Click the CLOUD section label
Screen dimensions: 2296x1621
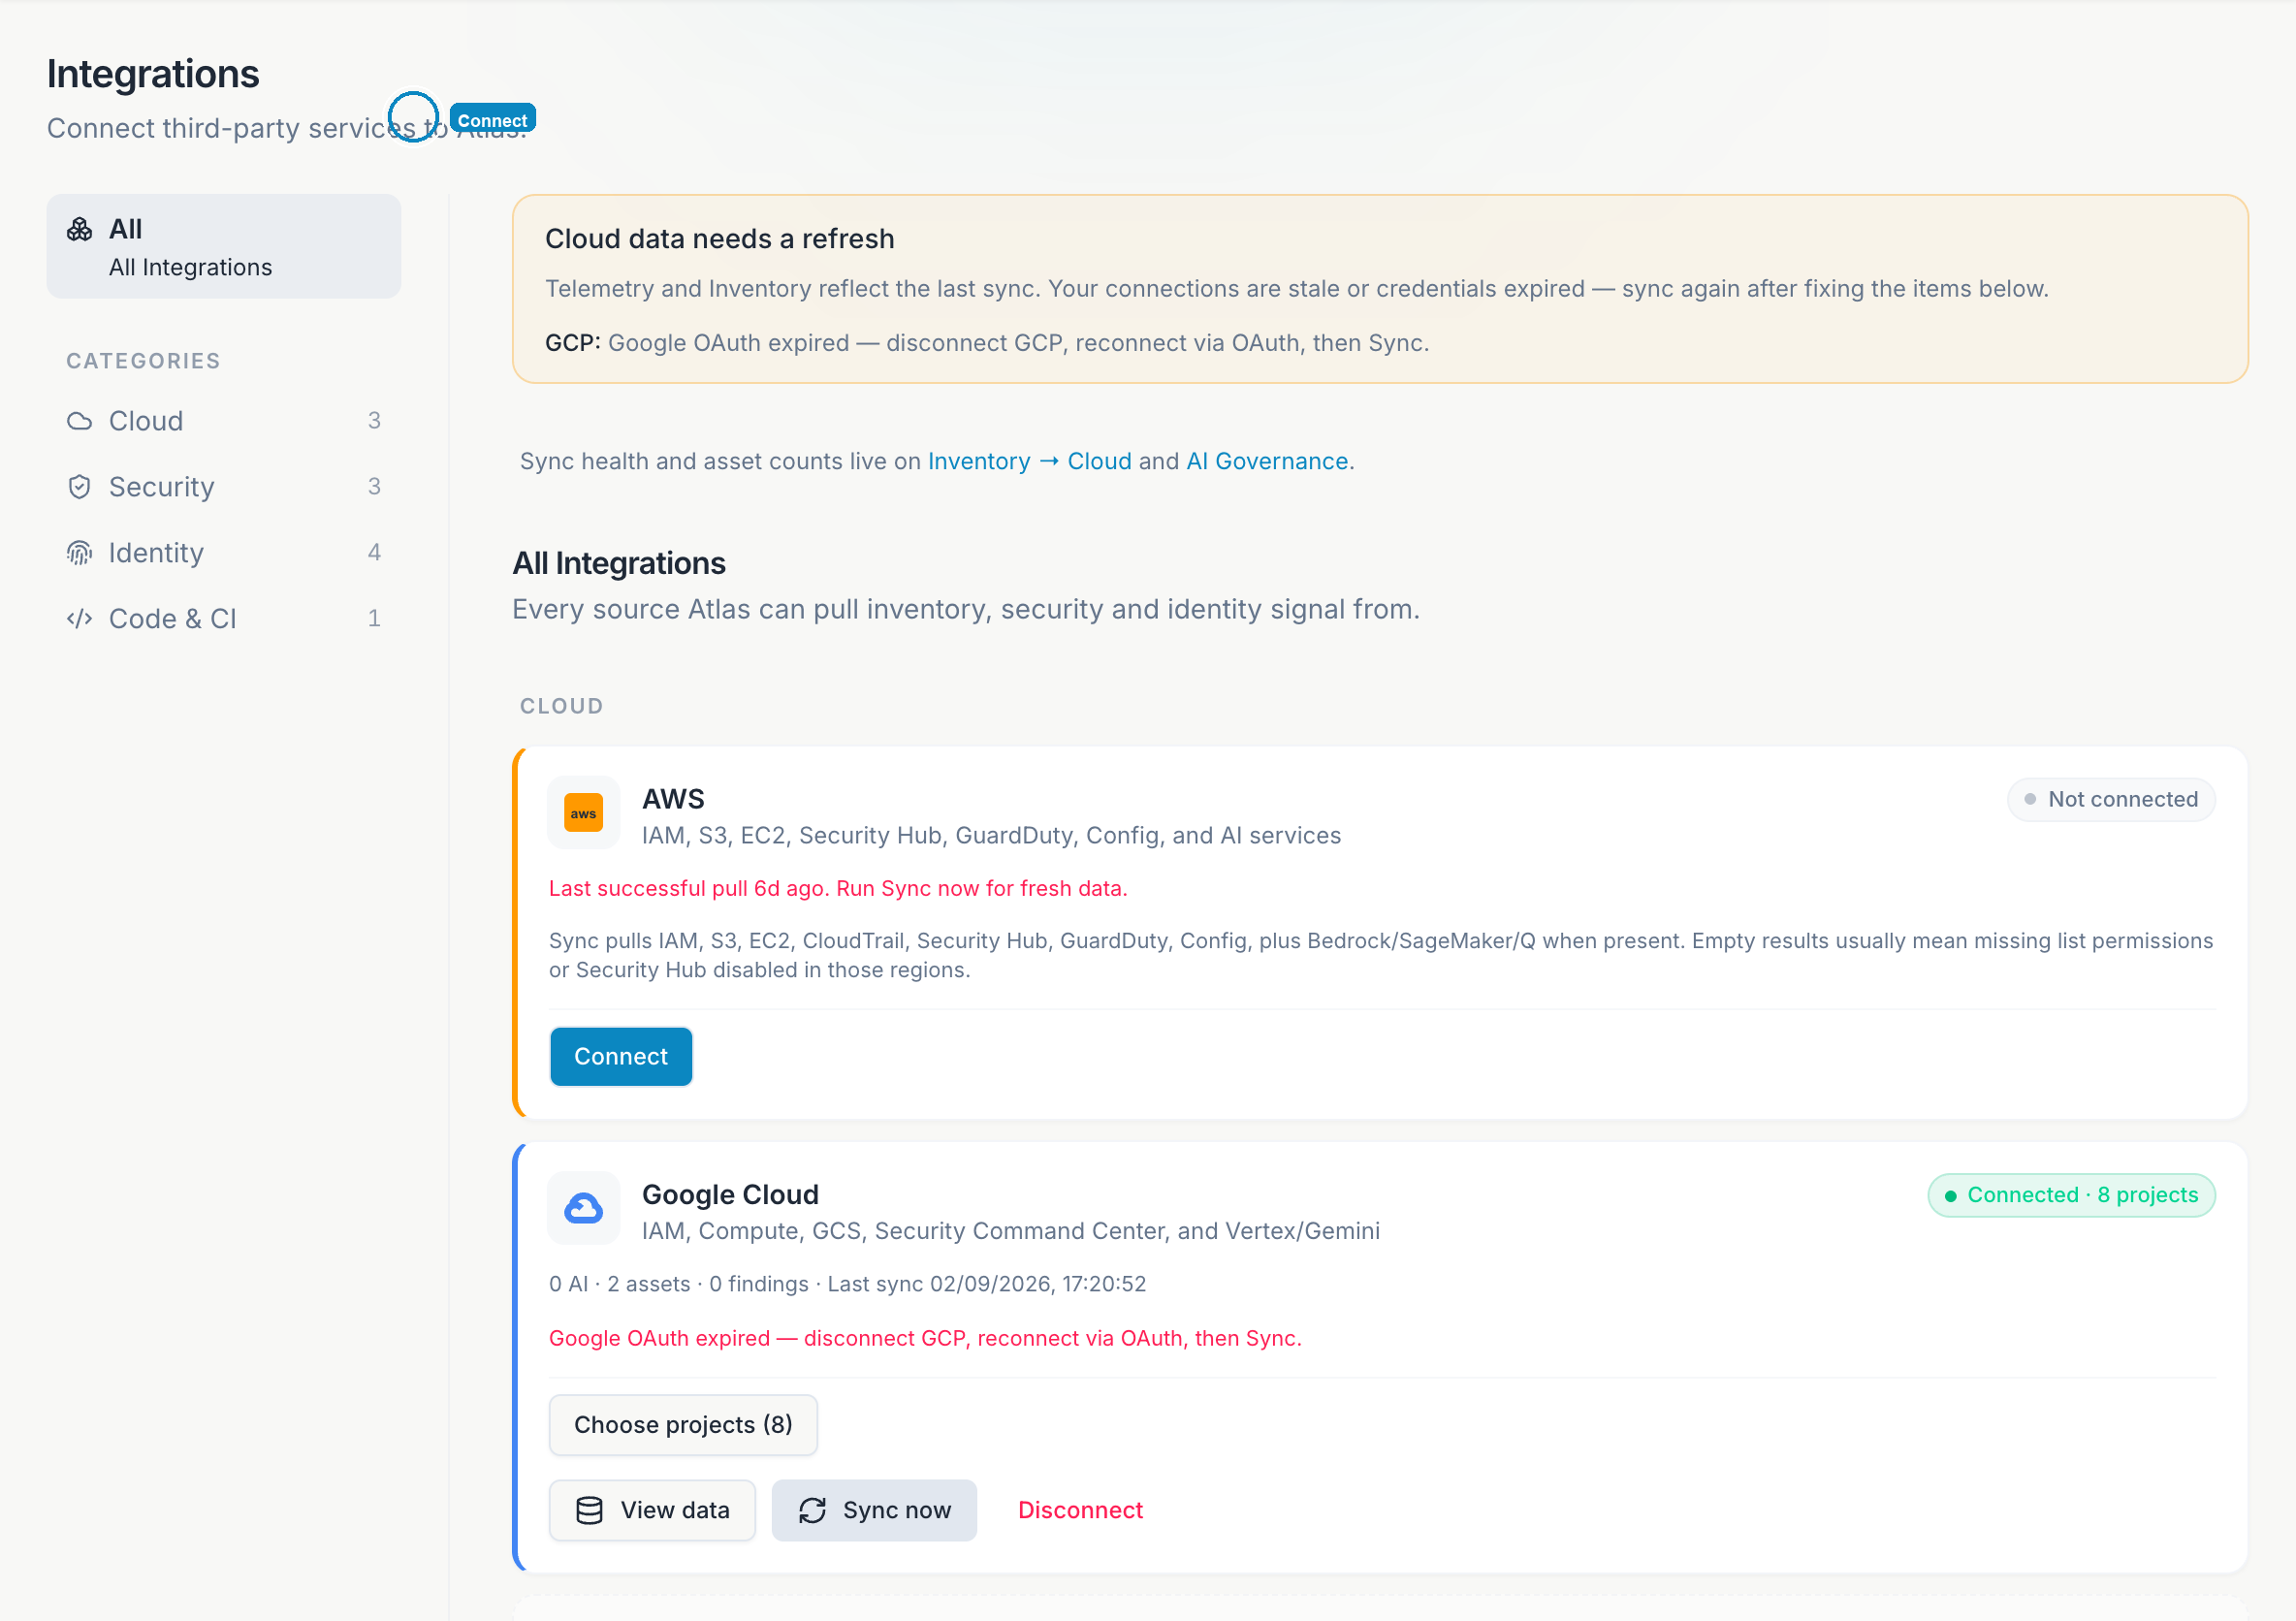coord(562,707)
